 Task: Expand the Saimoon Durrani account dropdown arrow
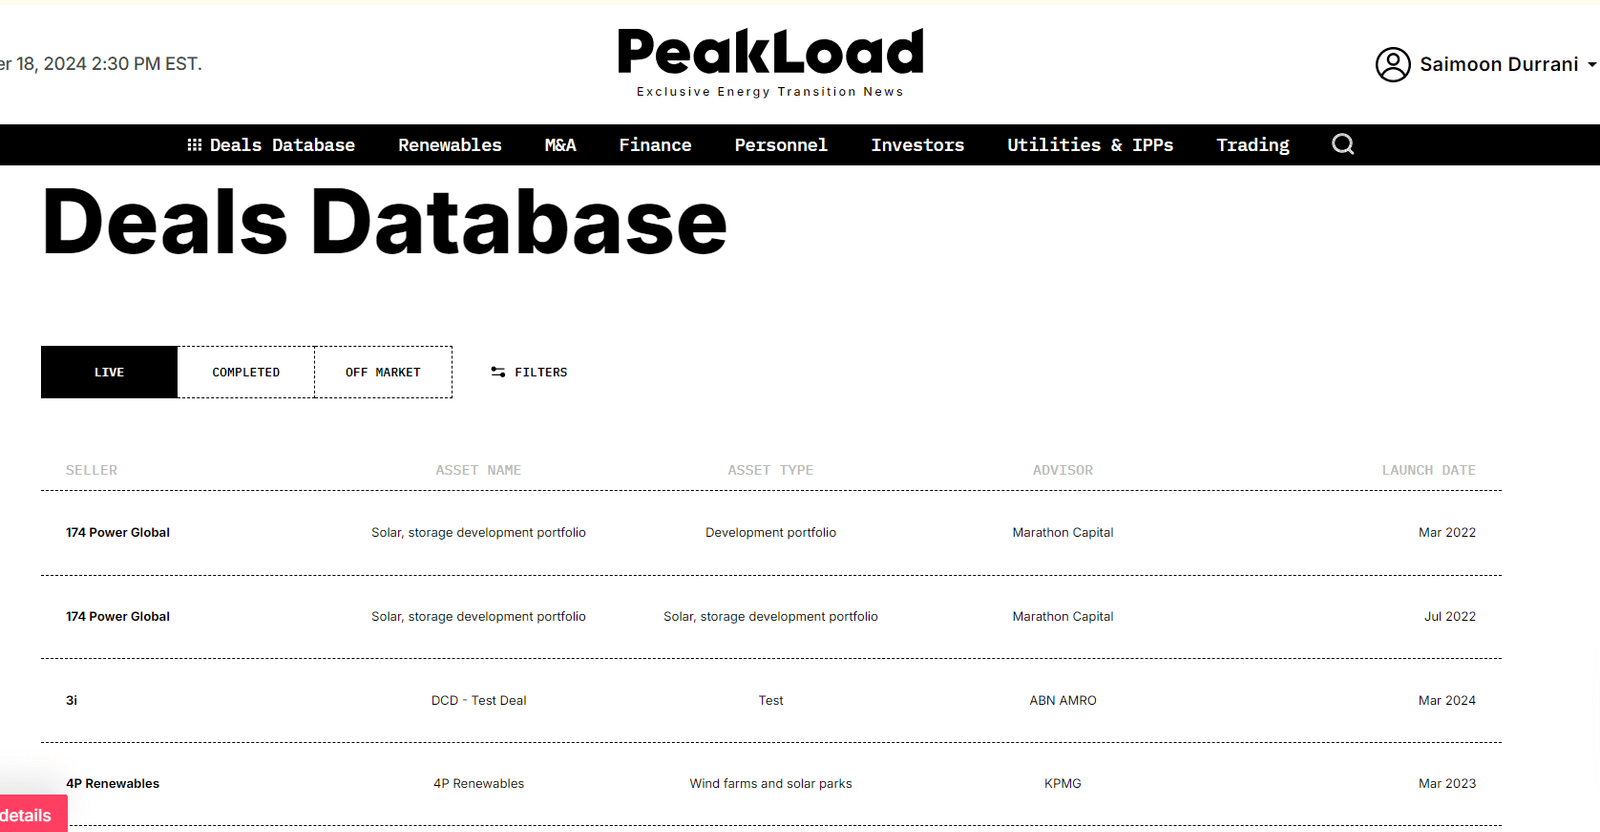1591,64
